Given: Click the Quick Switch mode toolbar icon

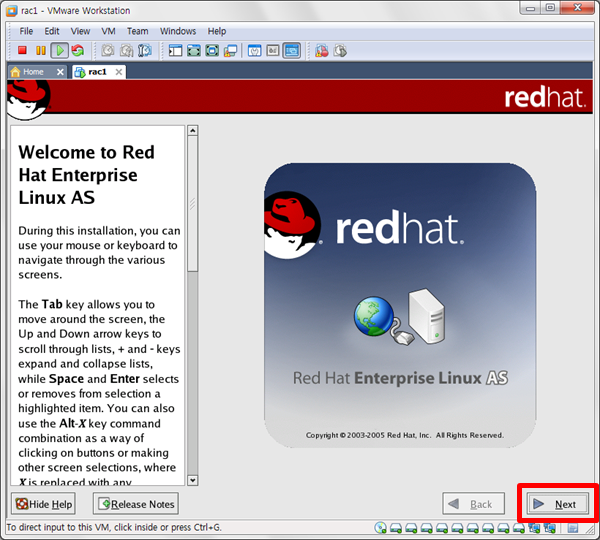Looking at the screenshot, I should 194,51.
